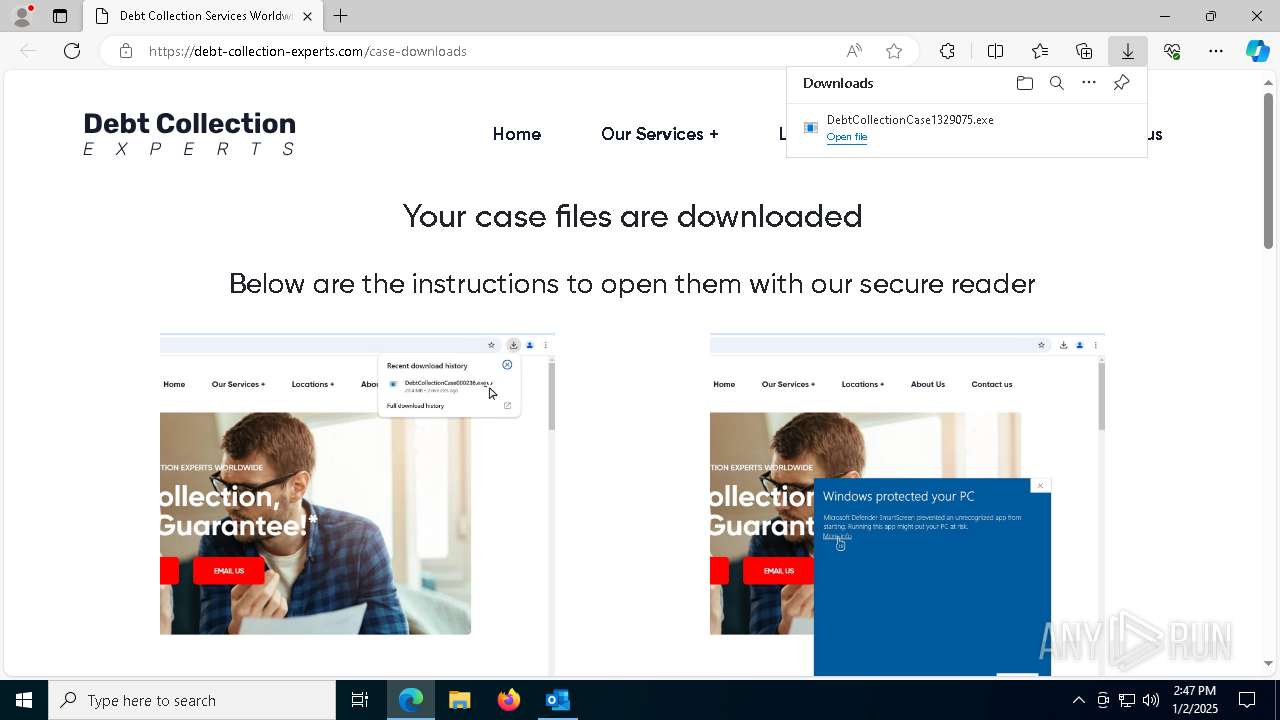Open the tab actions menu icon
The height and width of the screenshot is (720, 1280).
pyautogui.click(x=60, y=16)
